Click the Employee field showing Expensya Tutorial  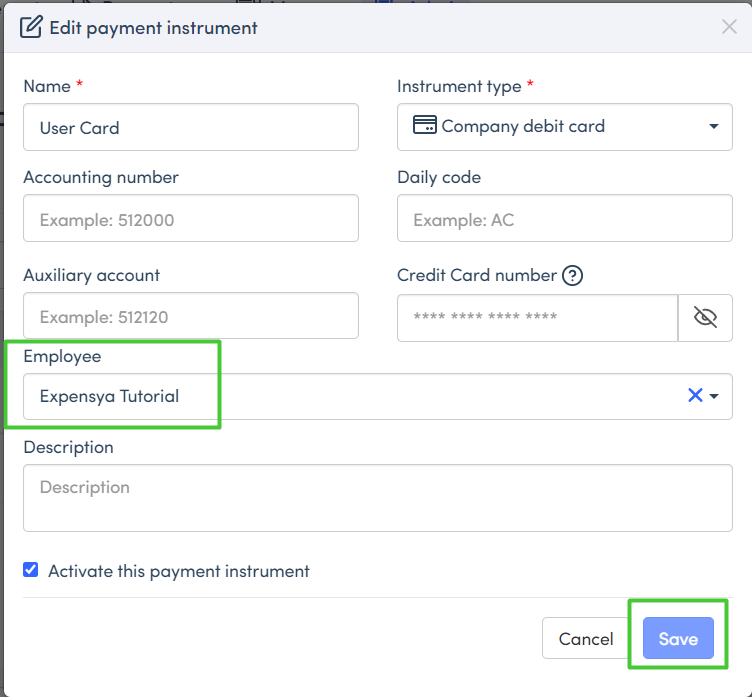(300, 396)
